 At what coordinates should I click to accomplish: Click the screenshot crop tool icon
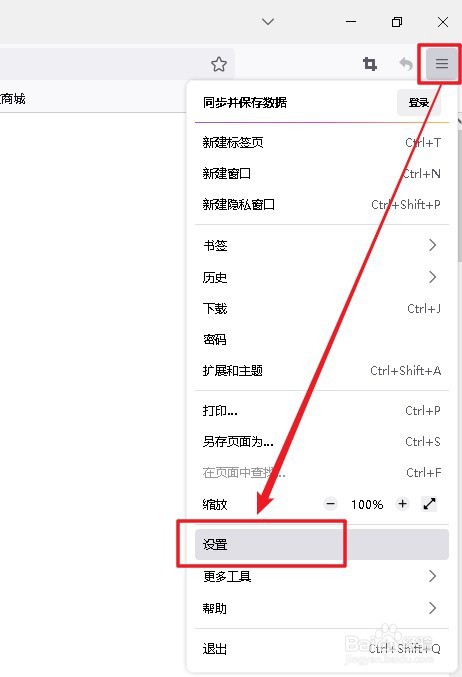(x=370, y=64)
